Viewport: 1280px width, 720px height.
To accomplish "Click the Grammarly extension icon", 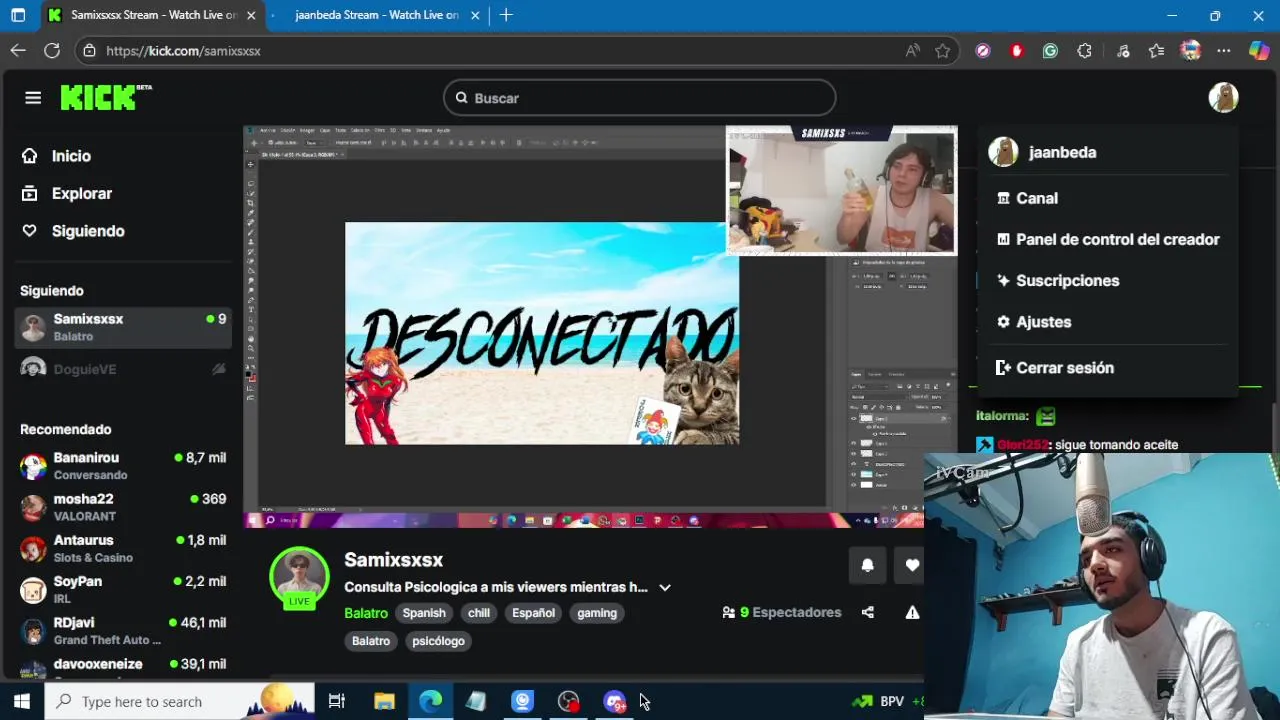I will pyautogui.click(x=1050, y=50).
